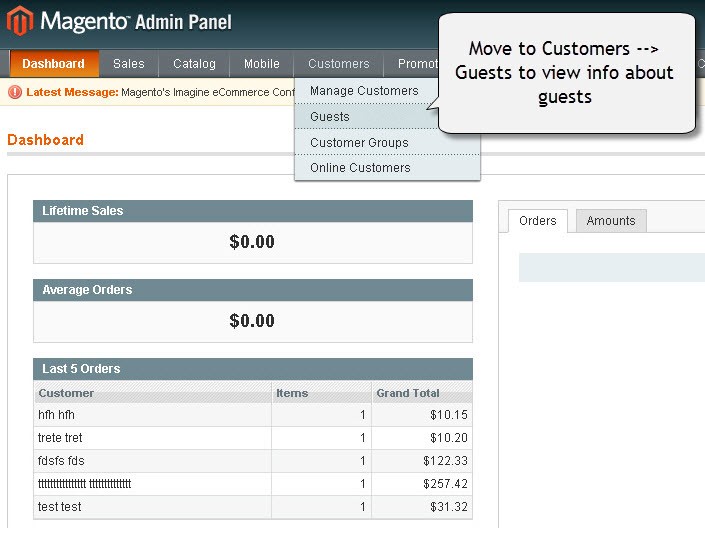The image size is (705, 536).
Task: Sort by Grand Total column header
Action: (422, 393)
